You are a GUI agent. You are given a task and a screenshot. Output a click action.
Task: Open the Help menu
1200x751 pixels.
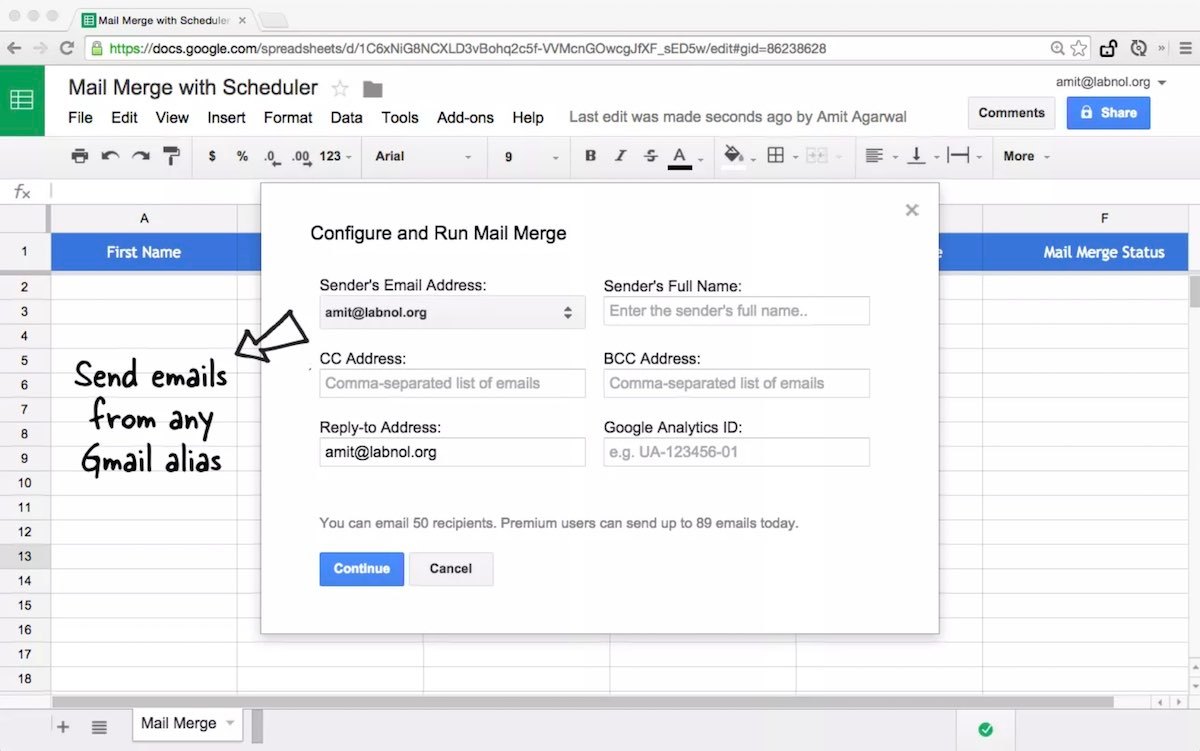coord(528,117)
